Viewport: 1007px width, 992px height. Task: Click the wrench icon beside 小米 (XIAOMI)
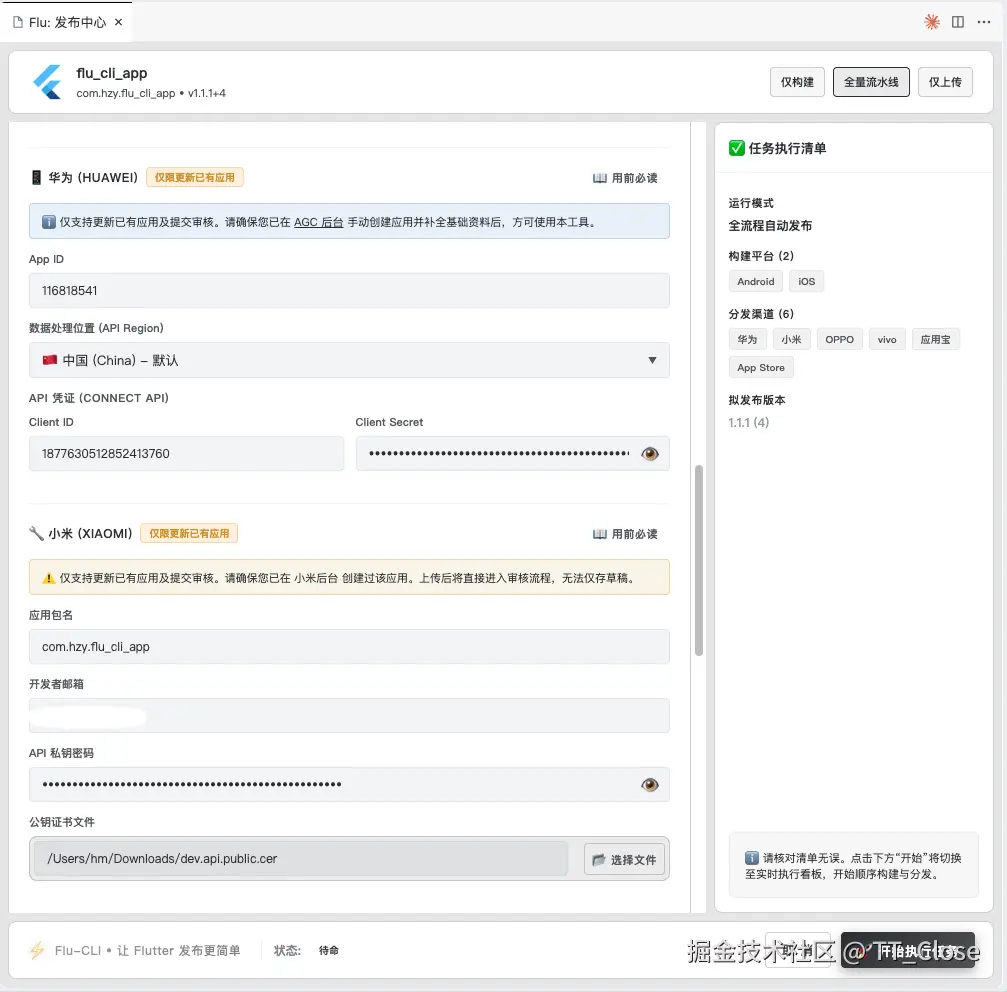point(37,533)
